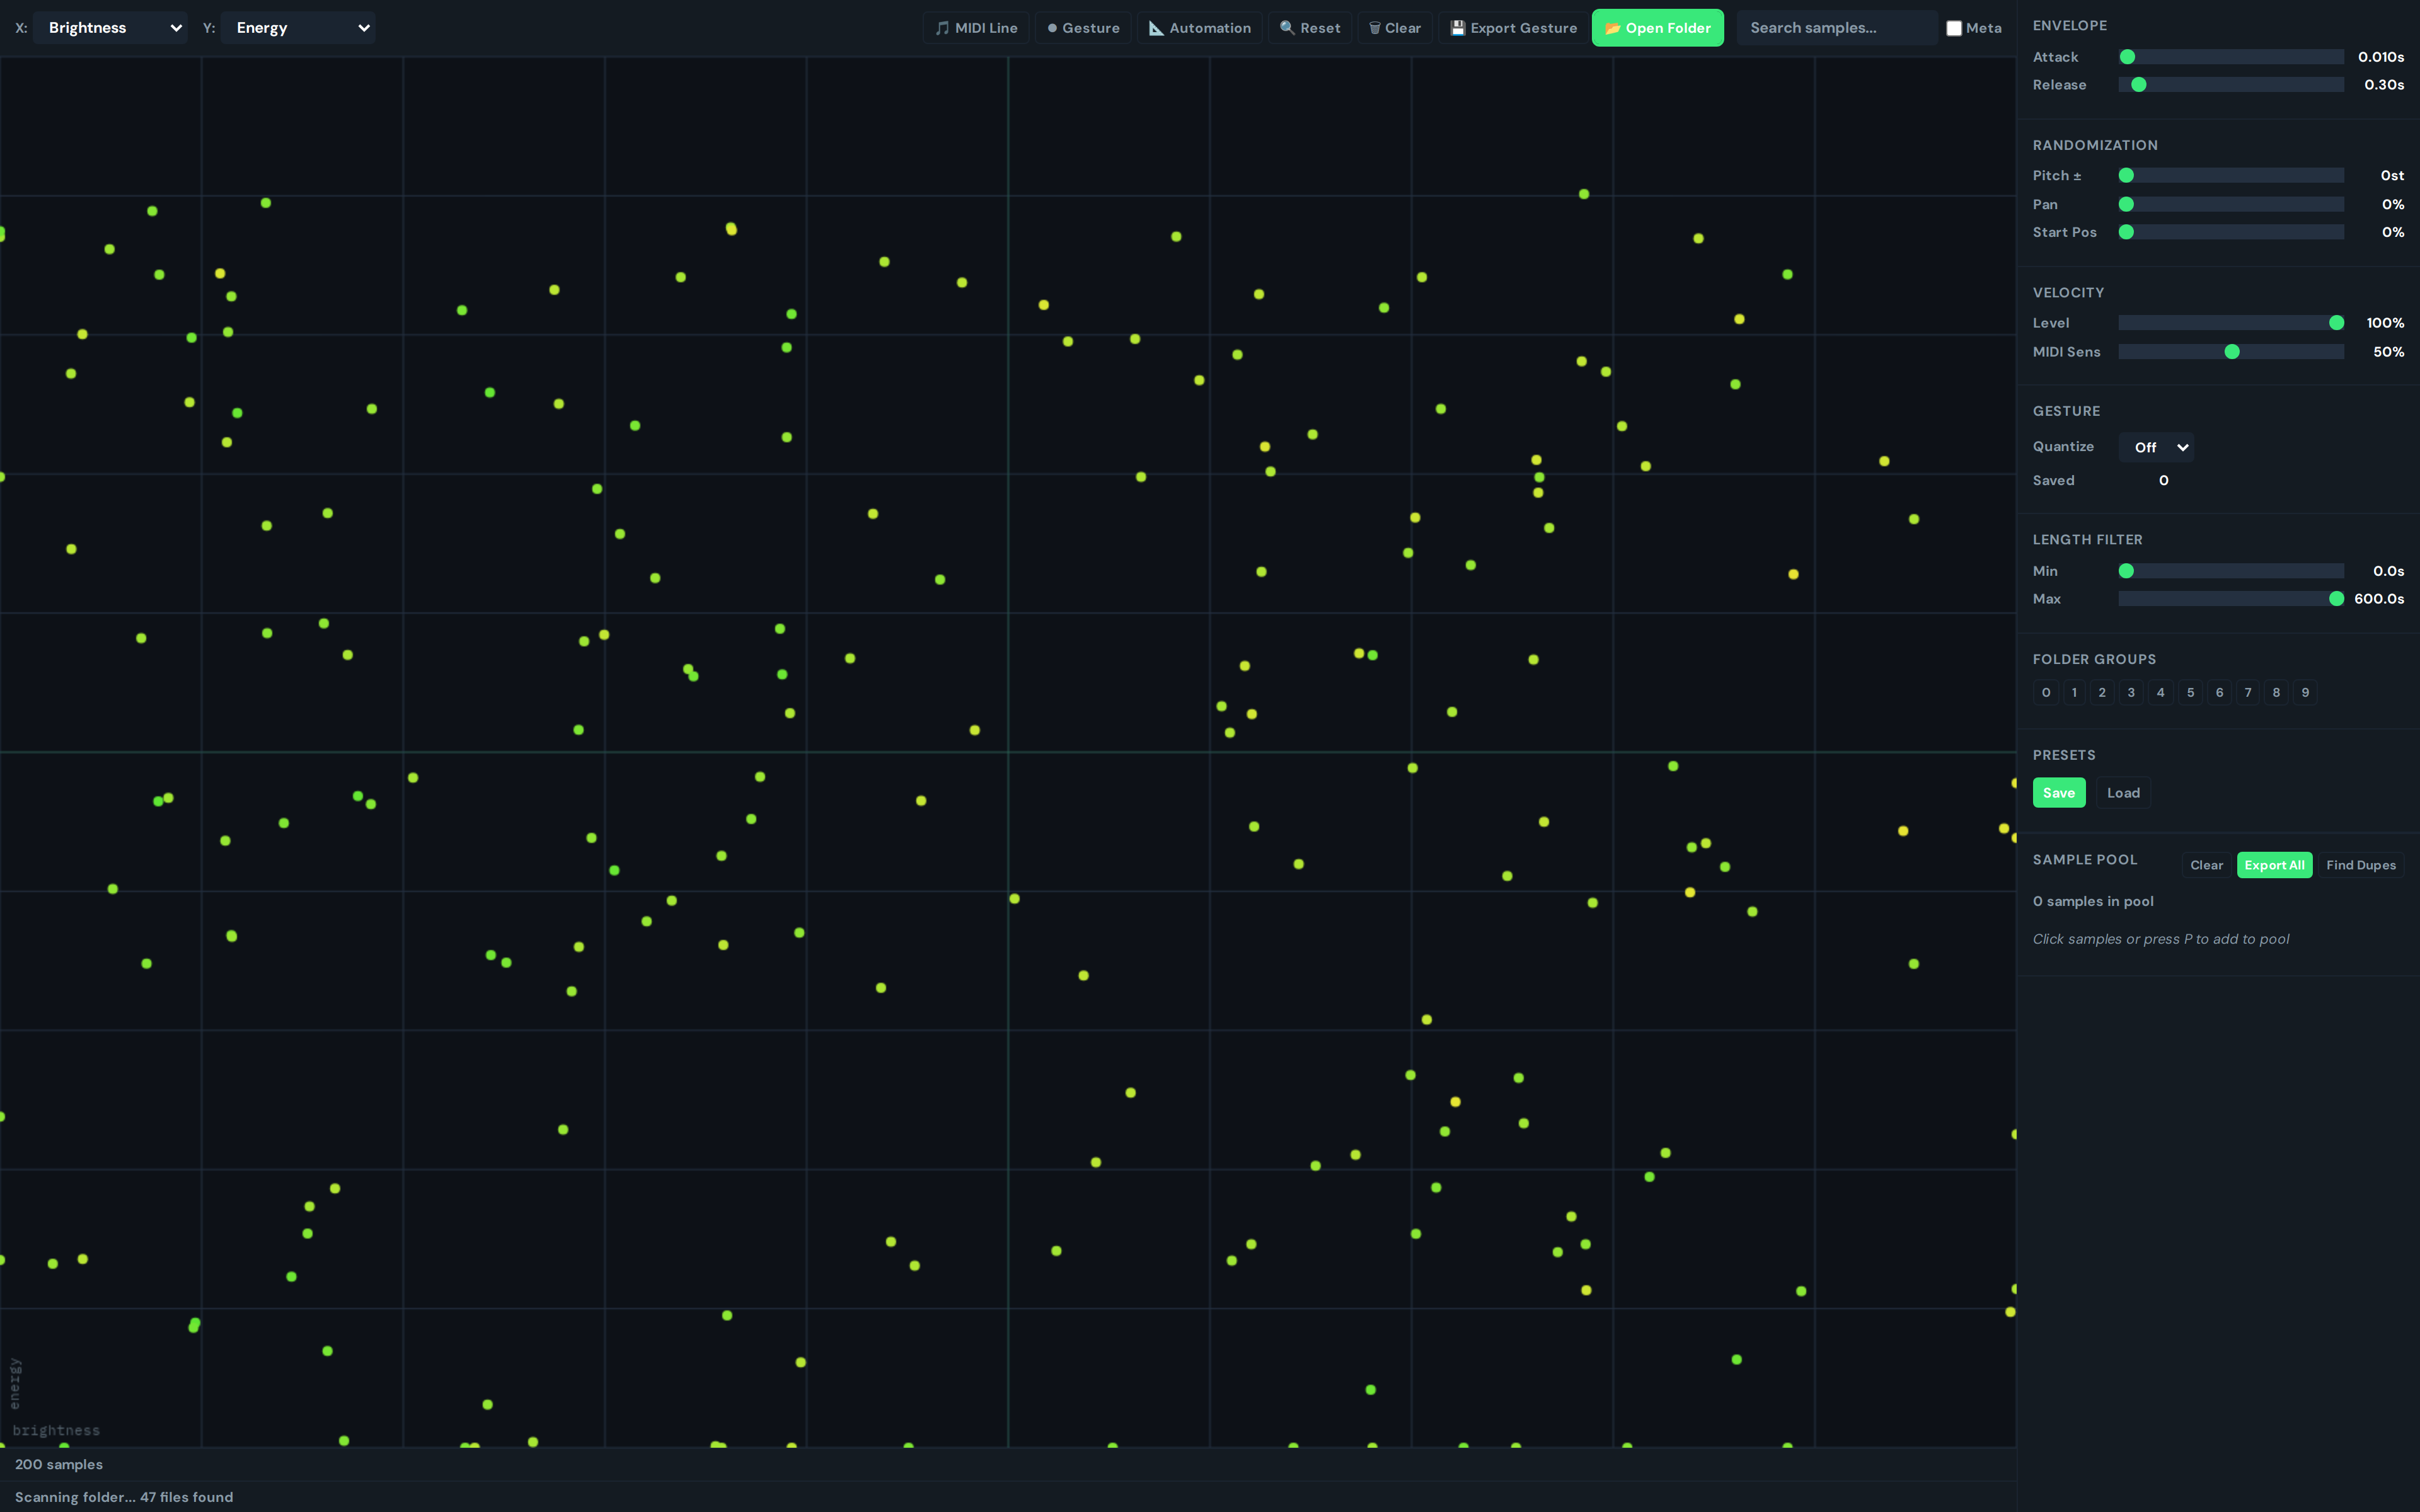Viewport: 2420px width, 1512px height.
Task: Click the '200 samples' status text
Action: (59, 1464)
